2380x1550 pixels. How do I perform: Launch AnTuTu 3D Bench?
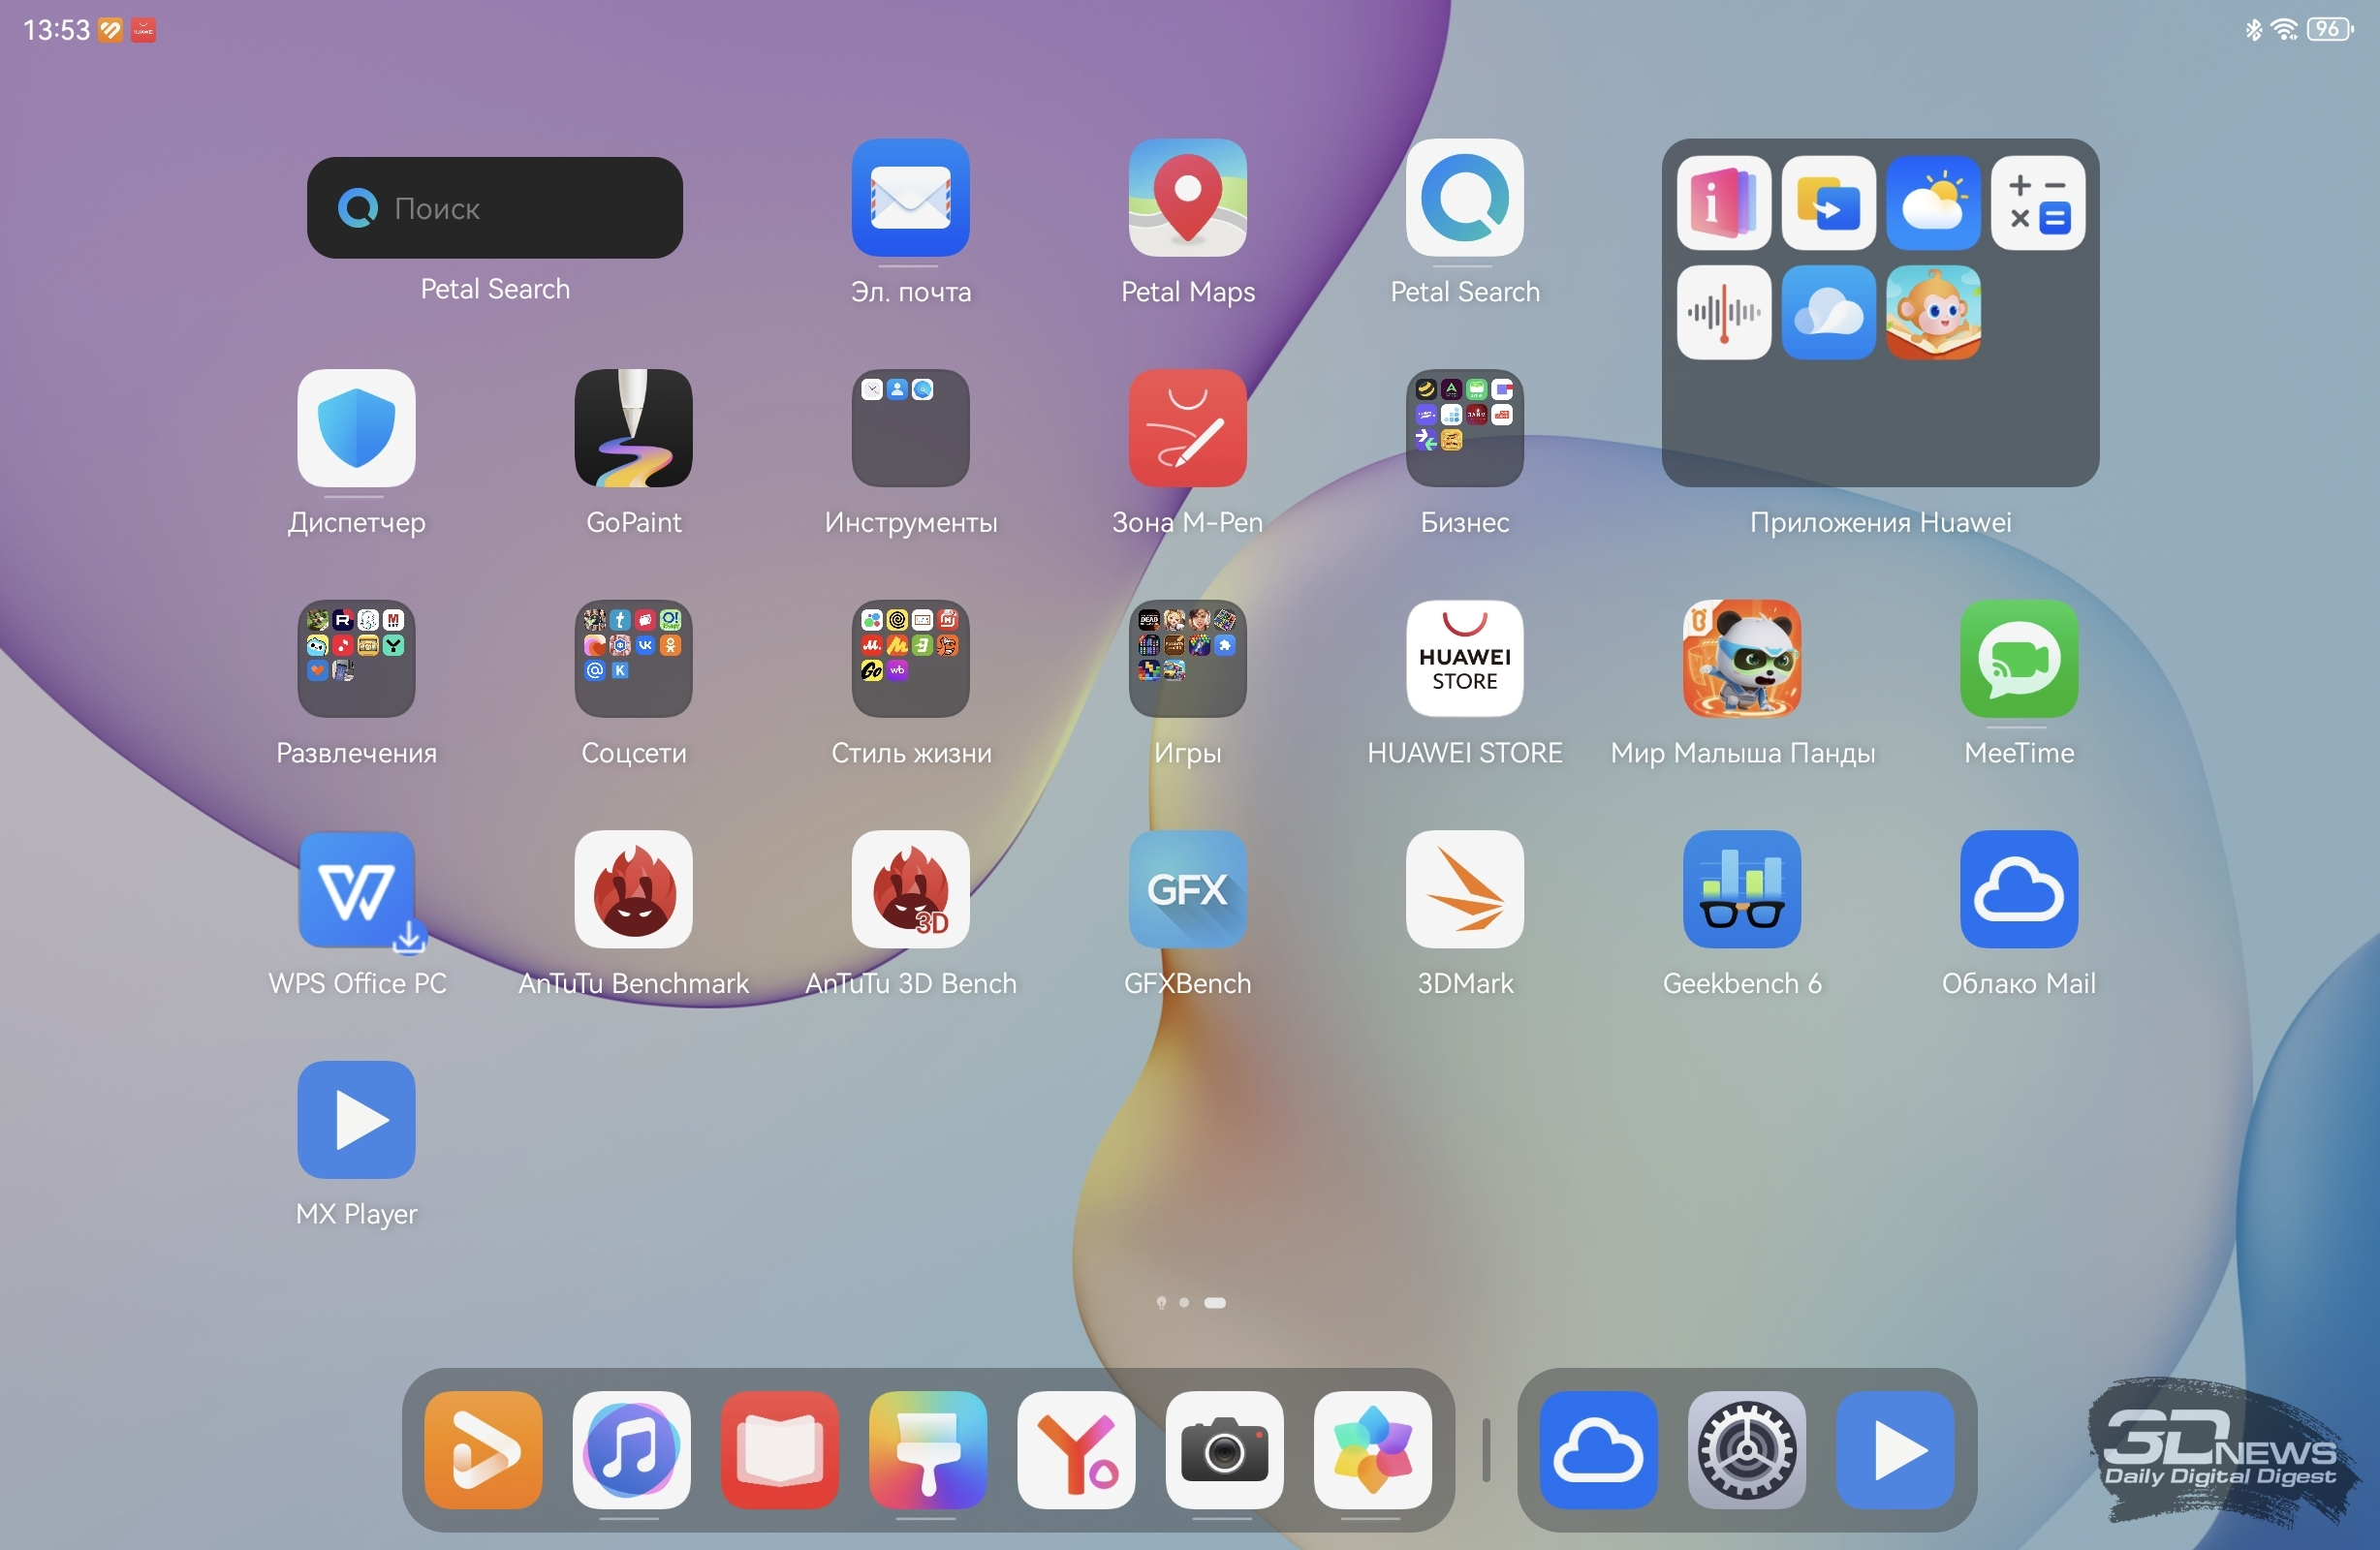pyautogui.click(x=910, y=889)
